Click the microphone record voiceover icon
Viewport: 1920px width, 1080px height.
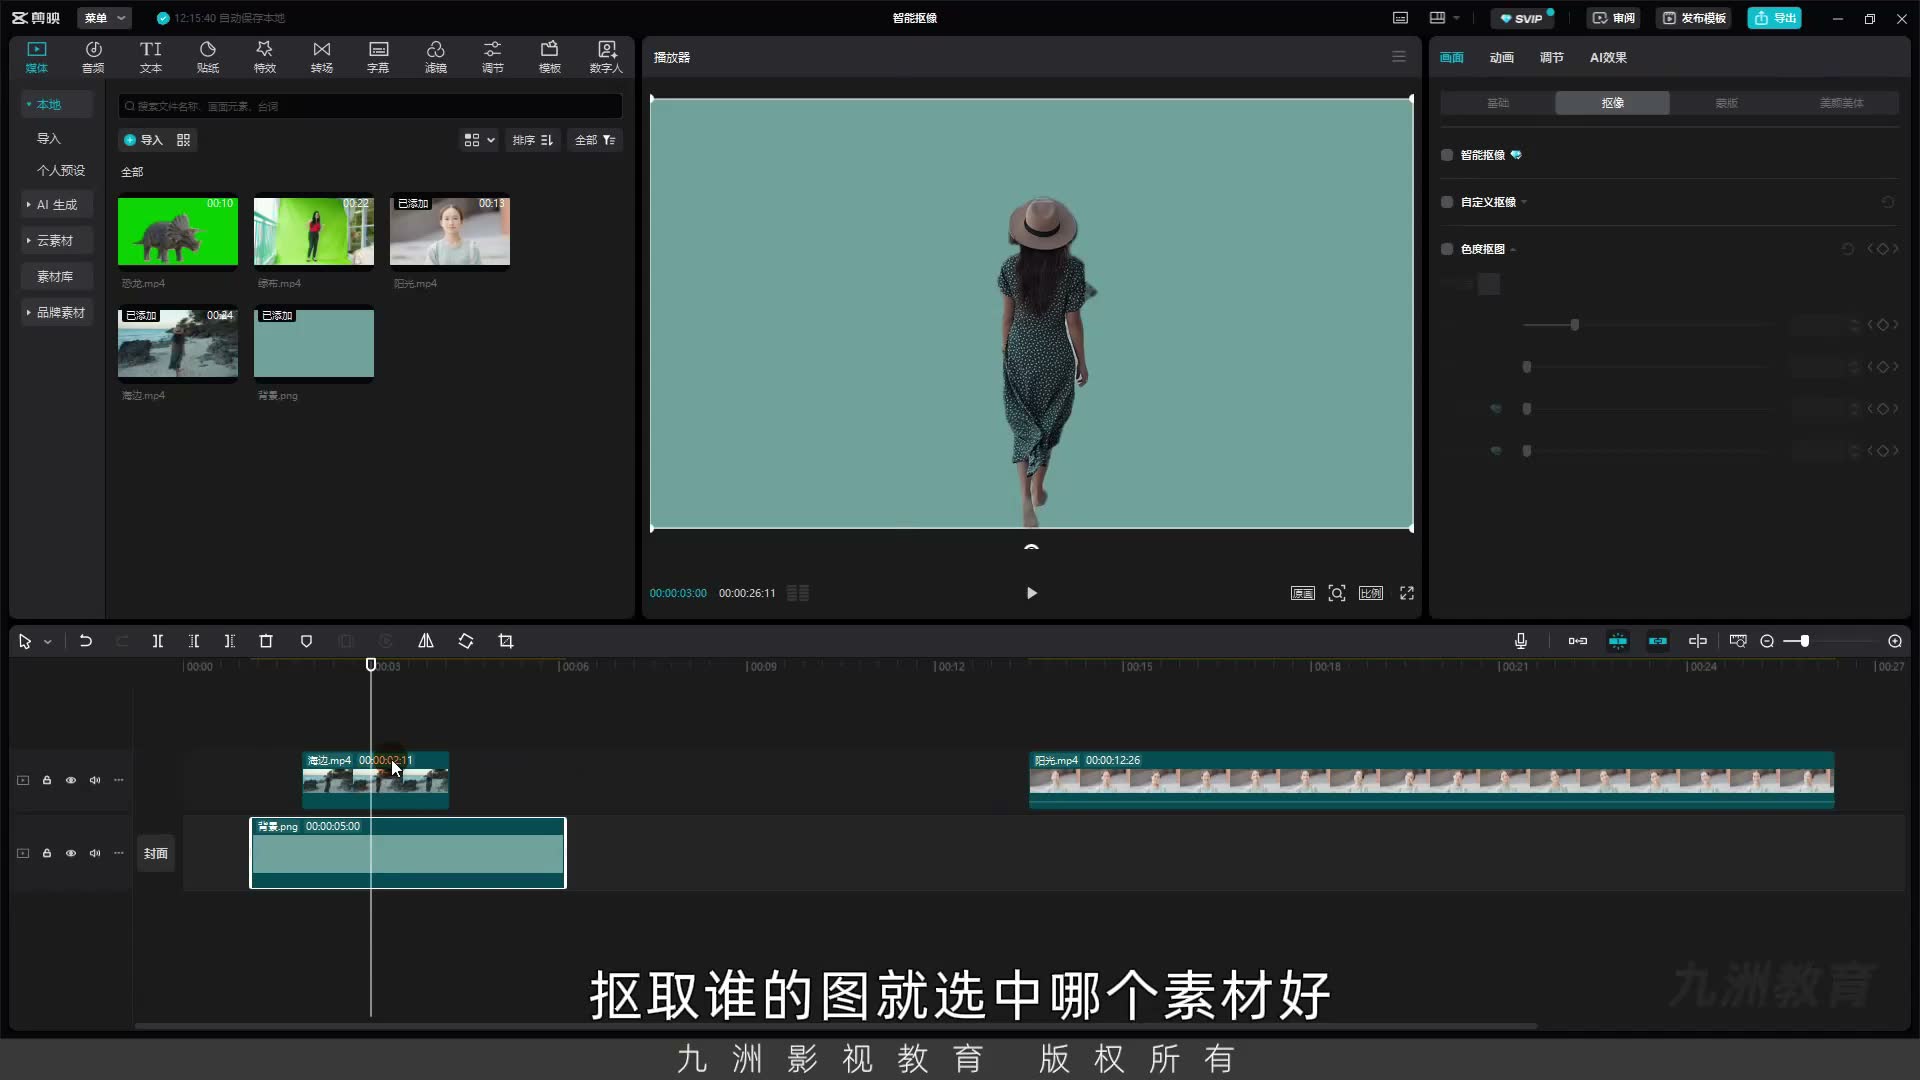(1520, 641)
